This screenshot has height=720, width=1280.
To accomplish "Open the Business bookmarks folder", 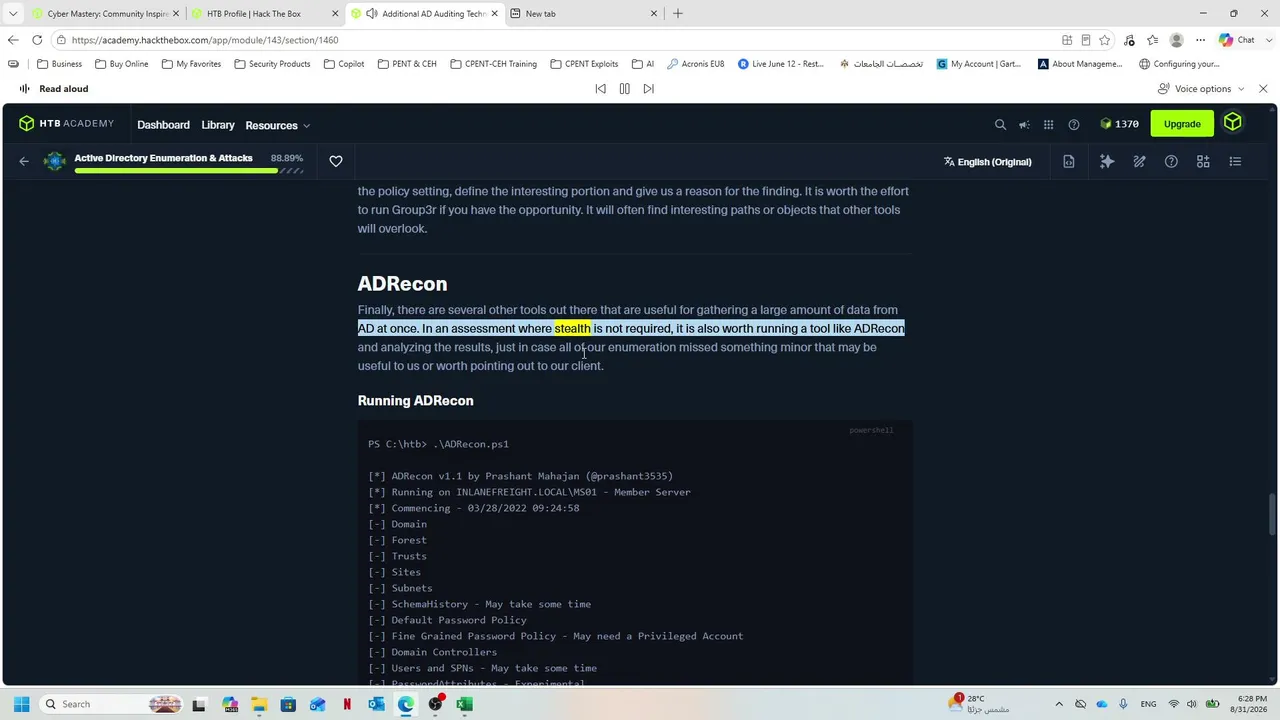I will 59,64.
